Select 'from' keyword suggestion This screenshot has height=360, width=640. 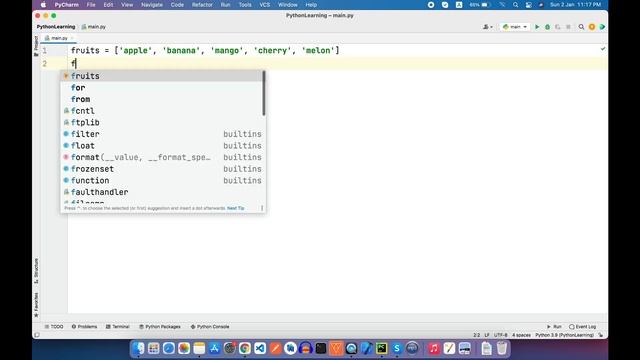[161, 99]
